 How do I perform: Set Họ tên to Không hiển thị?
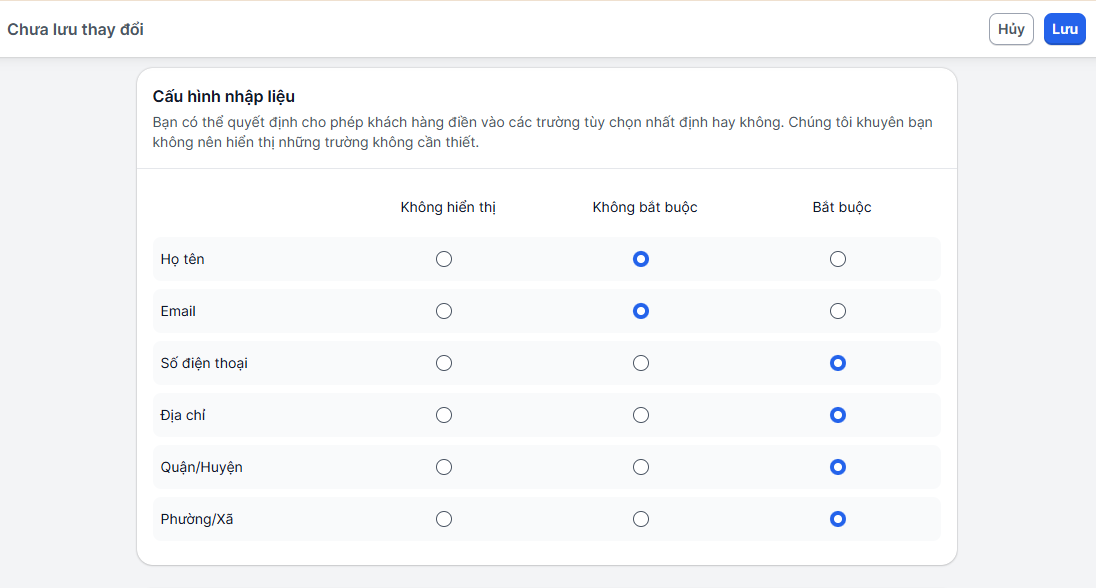tap(444, 259)
